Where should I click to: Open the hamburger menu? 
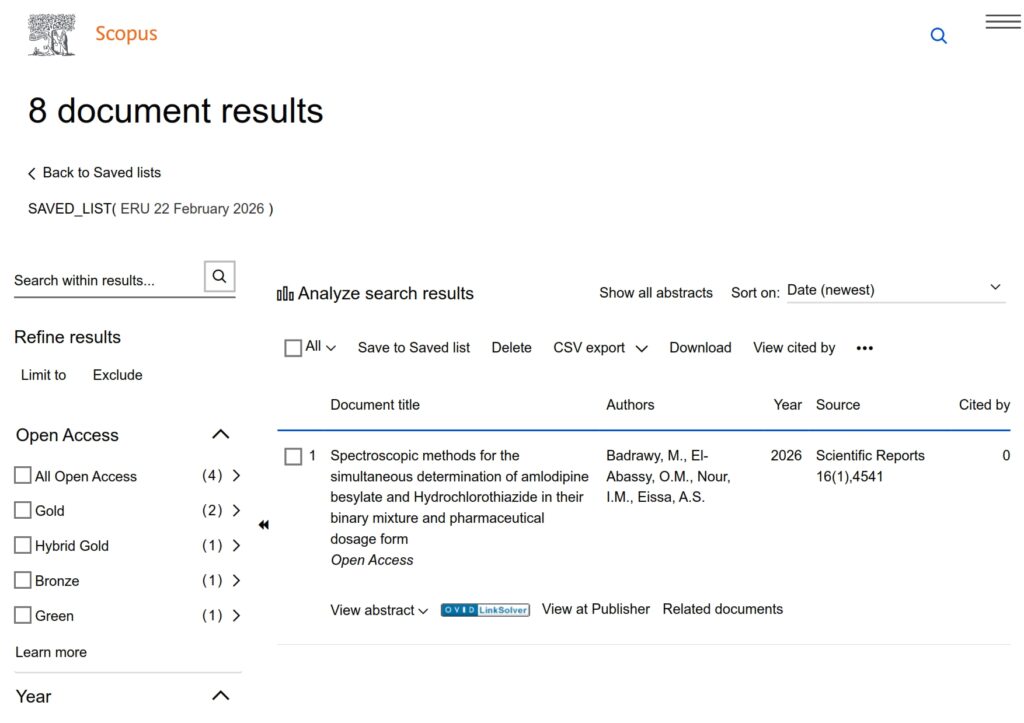[1002, 22]
